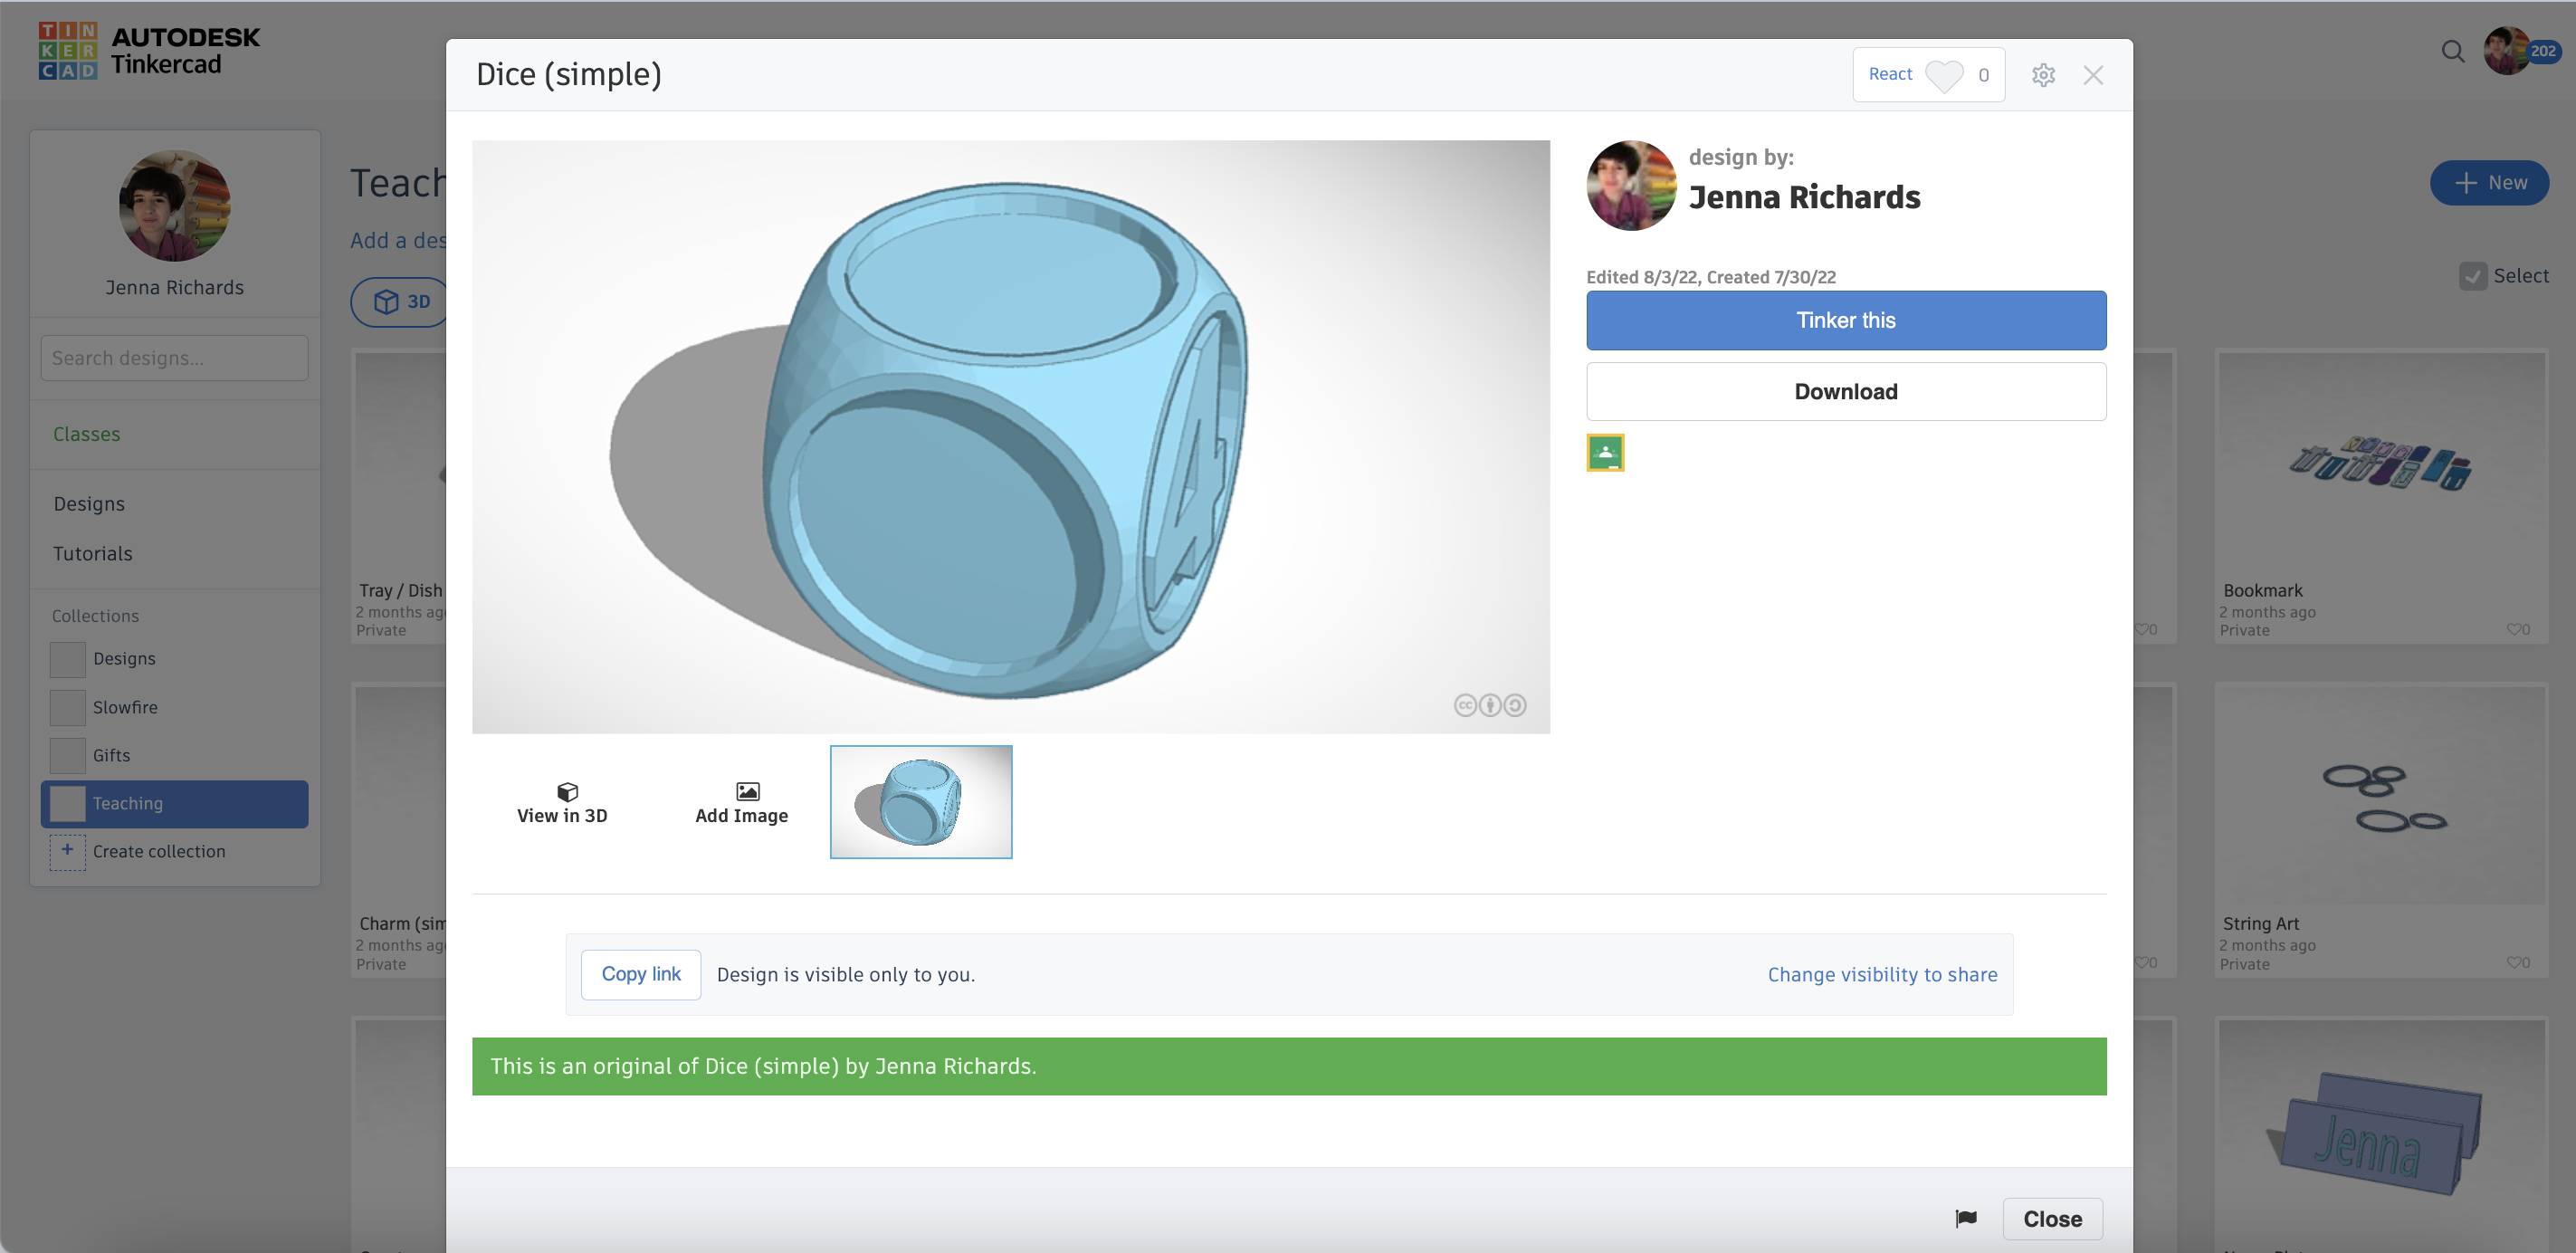Click Change visibility to share link
The image size is (2576, 1253).
pyautogui.click(x=1881, y=974)
